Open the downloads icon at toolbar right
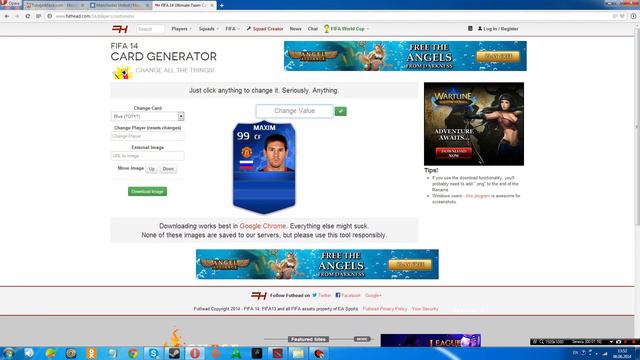 tap(633, 16)
